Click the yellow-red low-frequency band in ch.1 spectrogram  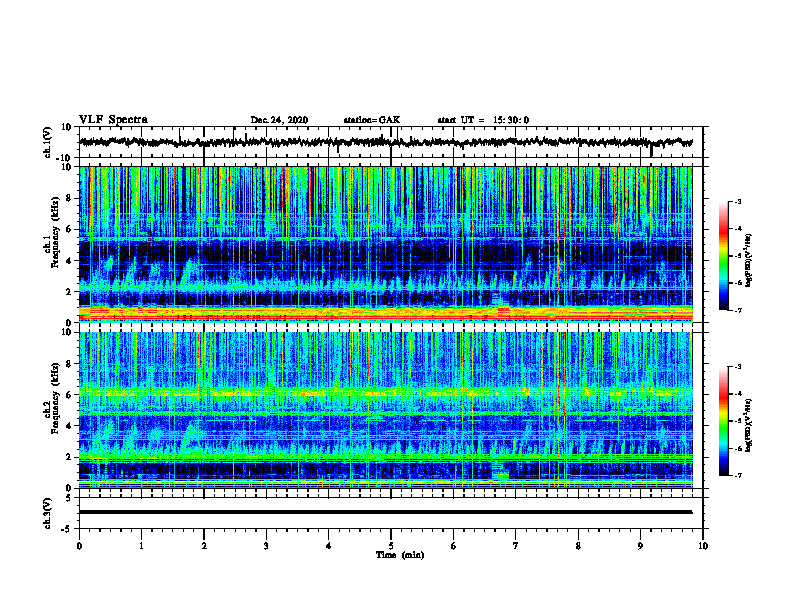click(x=385, y=313)
